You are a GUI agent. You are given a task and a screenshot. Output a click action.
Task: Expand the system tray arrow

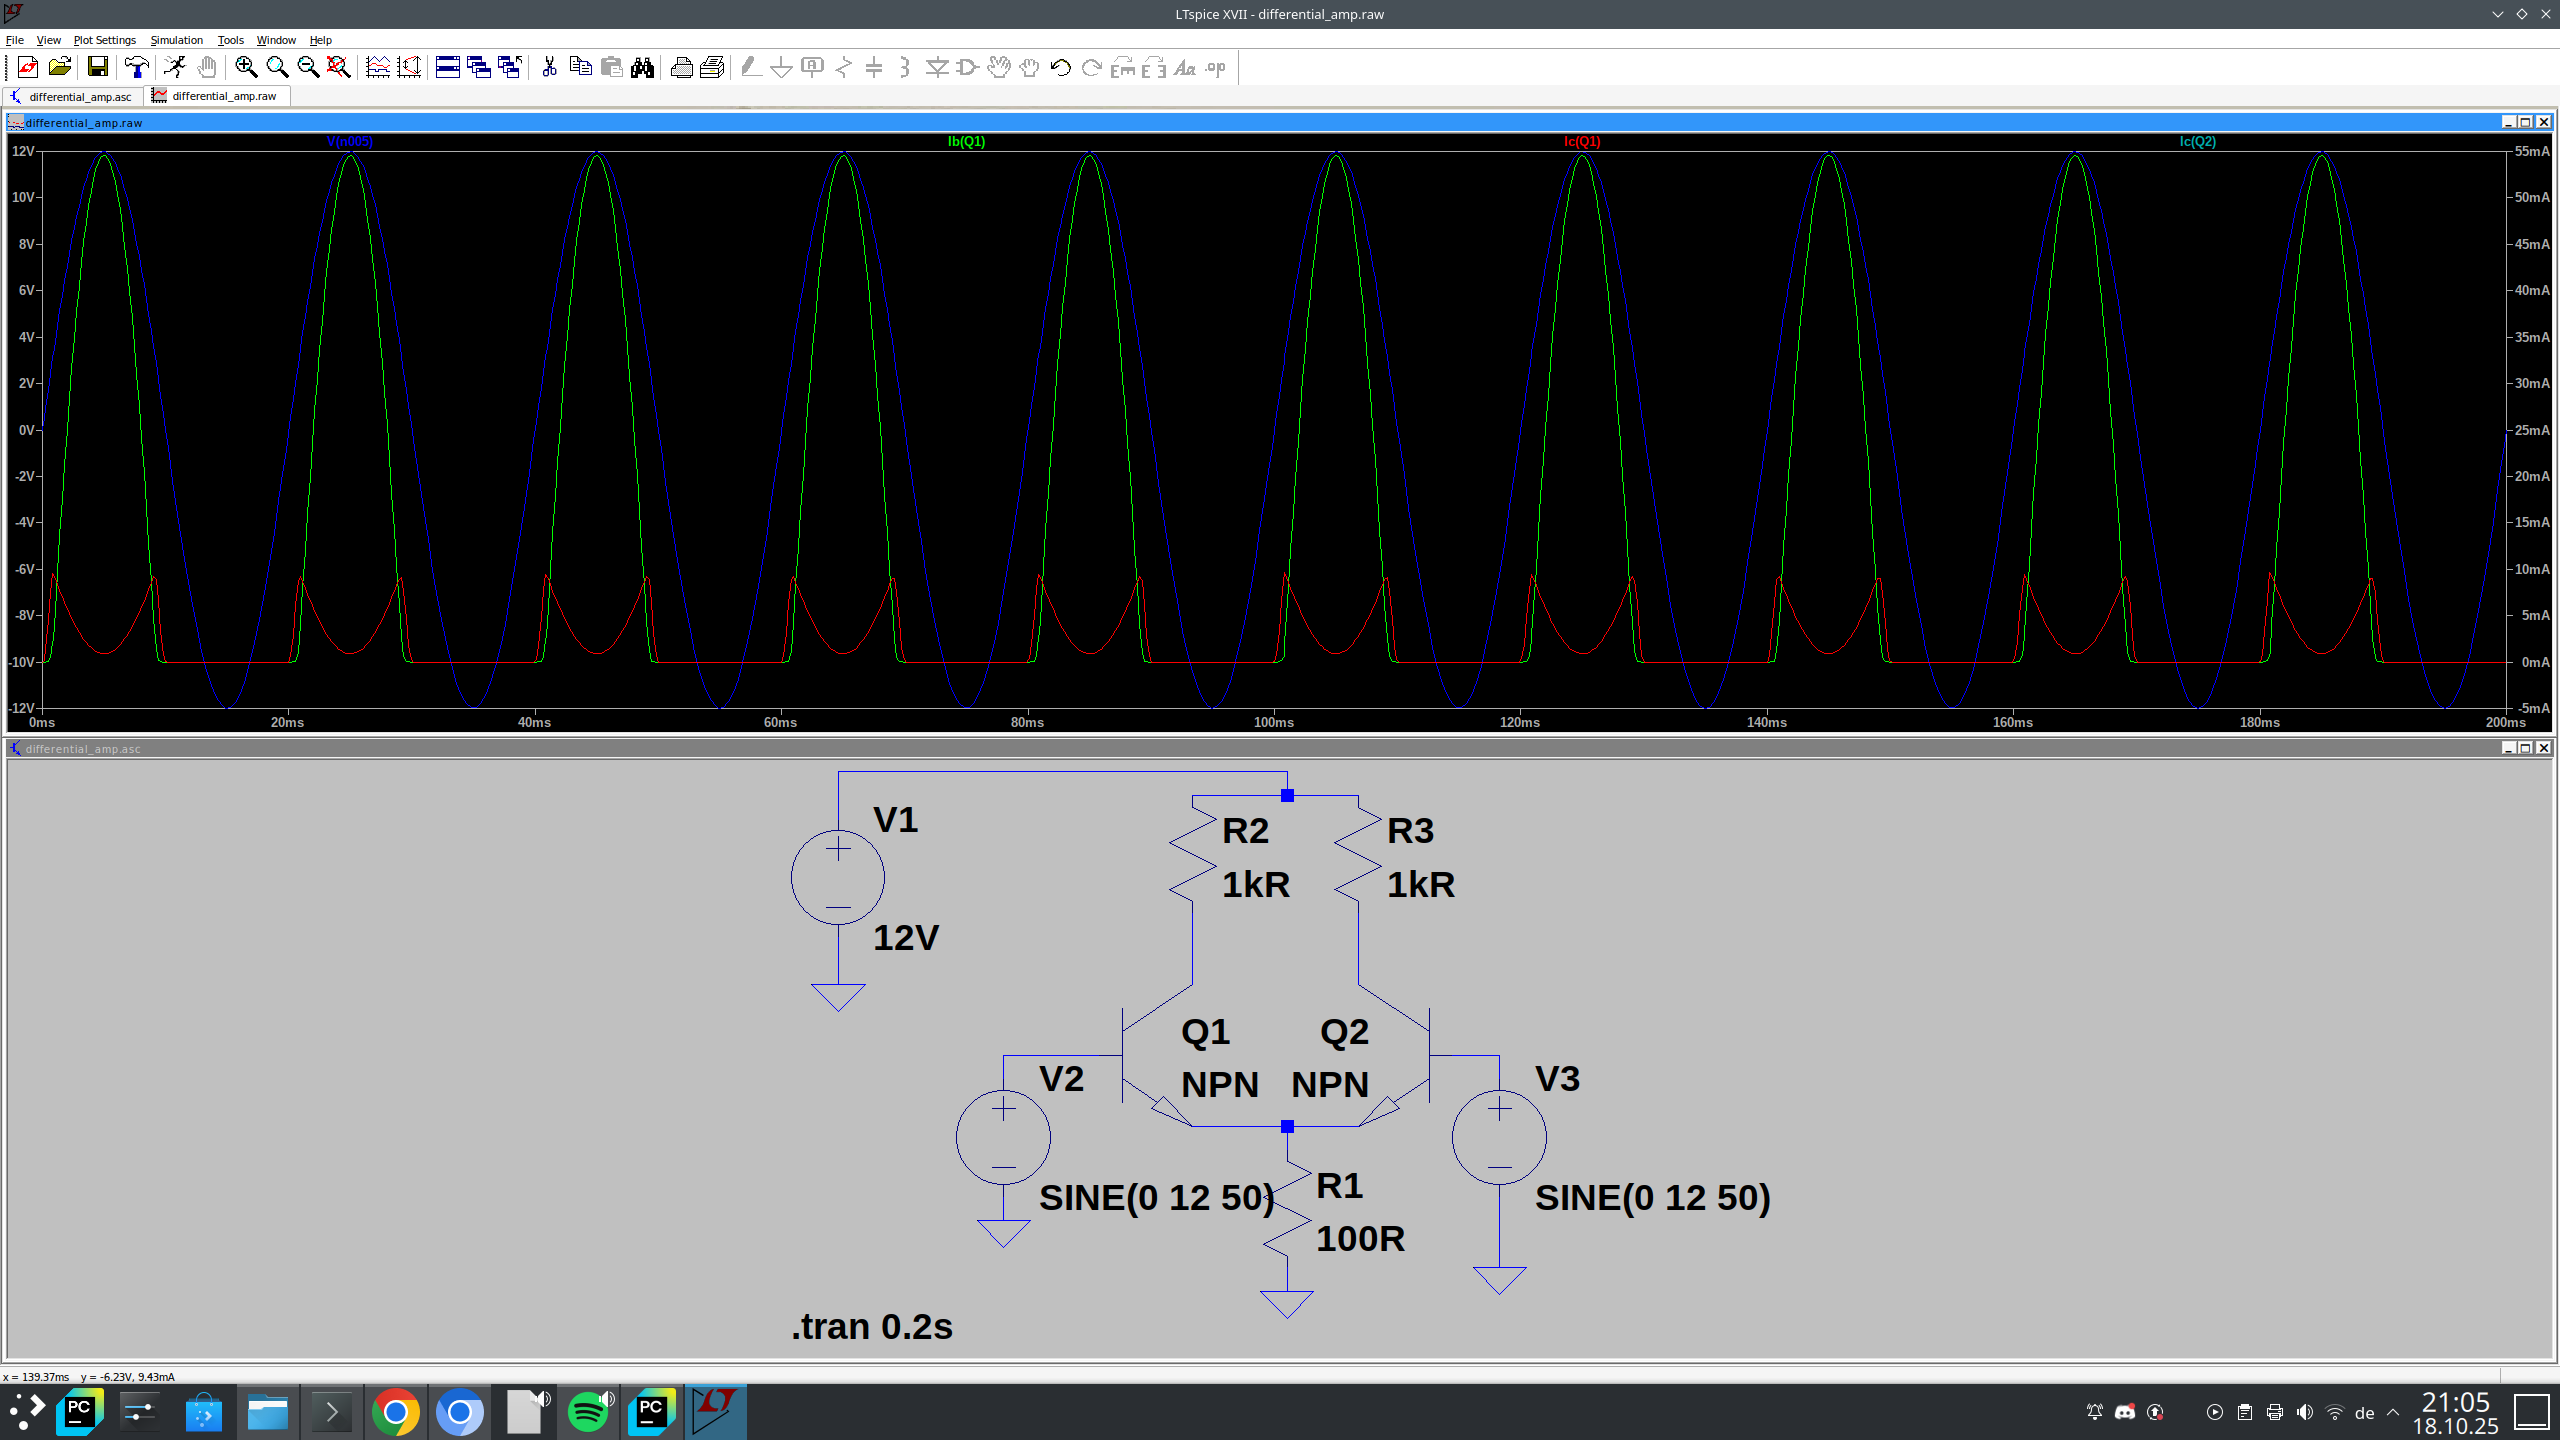pyautogui.click(x=2393, y=1412)
